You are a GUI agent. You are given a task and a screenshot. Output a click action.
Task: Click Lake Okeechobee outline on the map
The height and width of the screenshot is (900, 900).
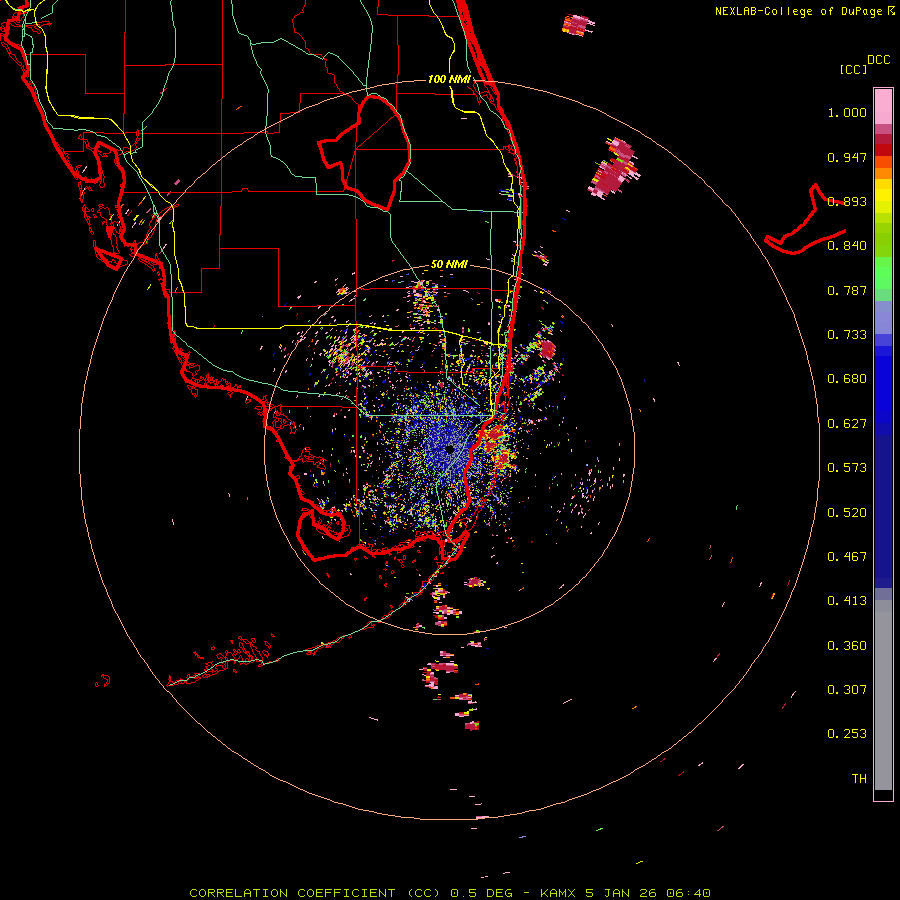click(364, 152)
